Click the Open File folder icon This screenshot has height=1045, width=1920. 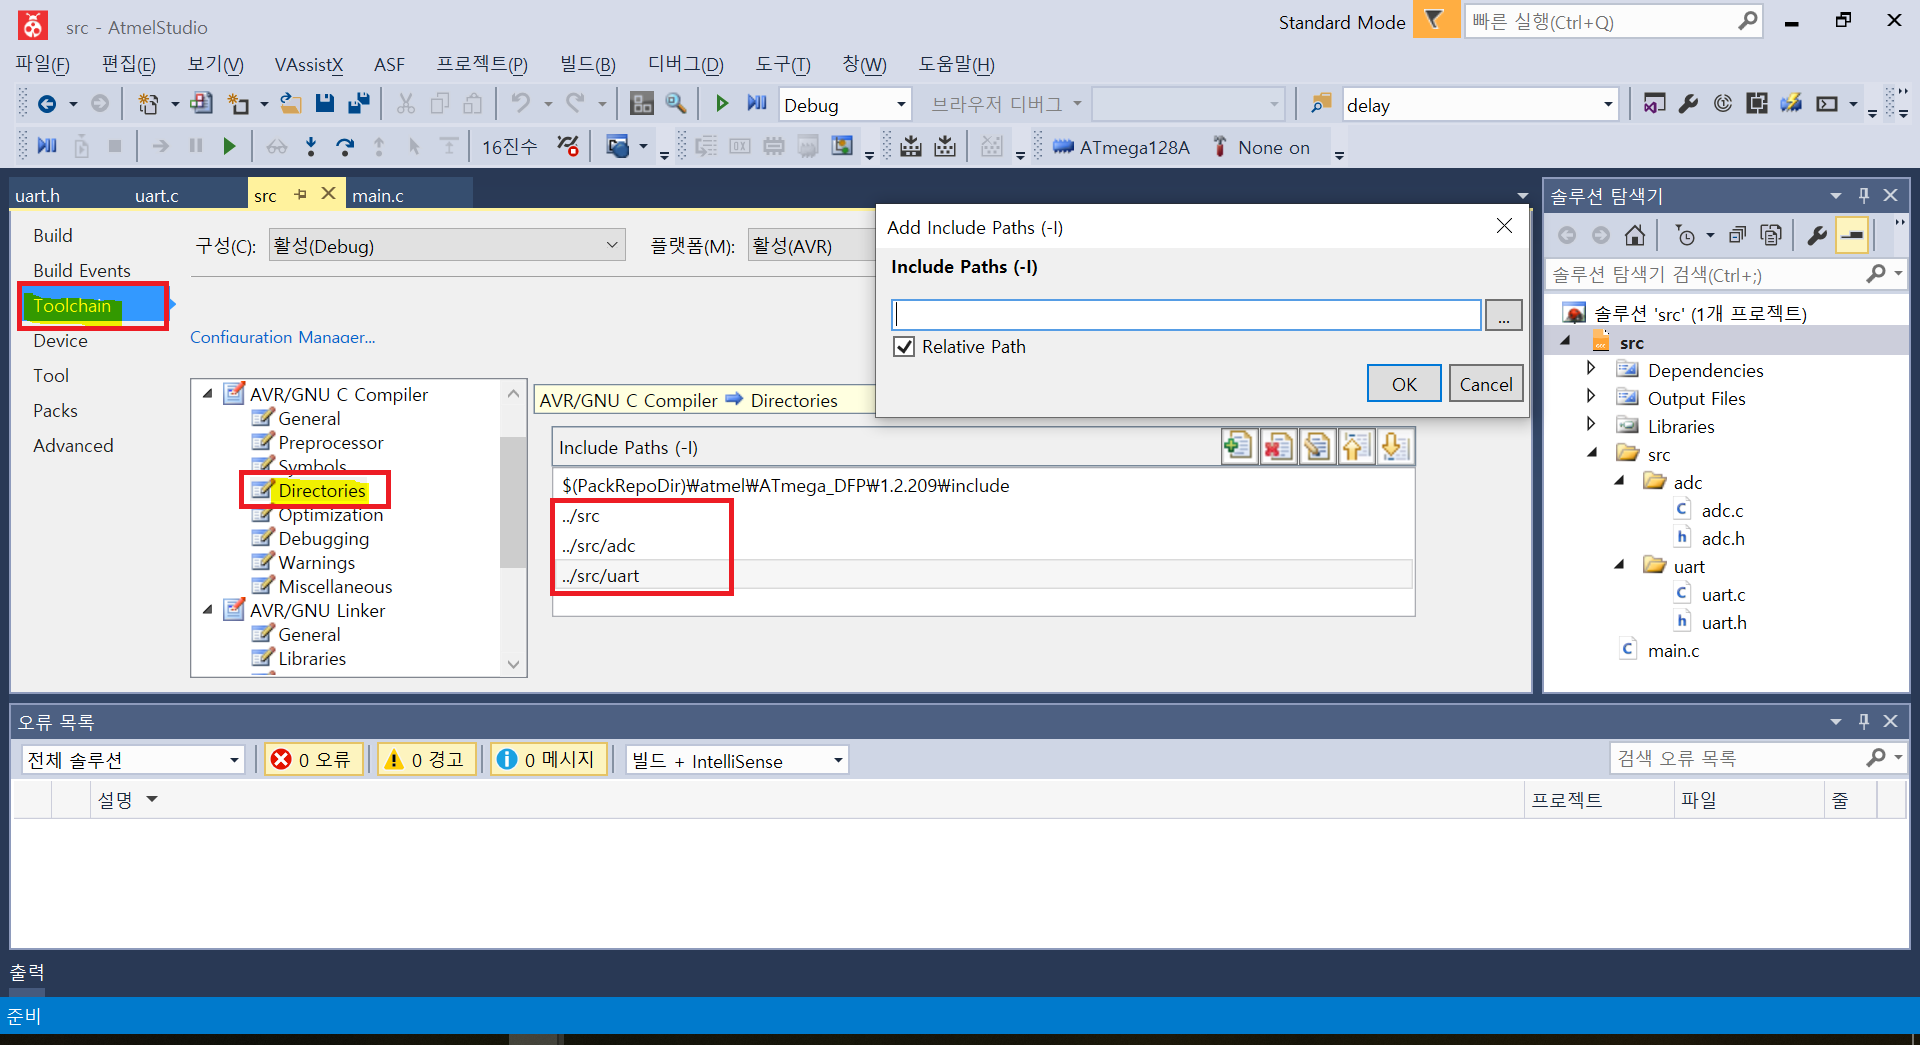pos(290,104)
